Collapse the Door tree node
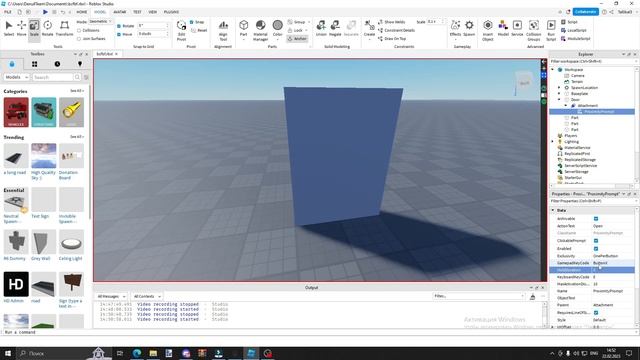This screenshot has height=360, width=640. pyautogui.click(x=559, y=99)
